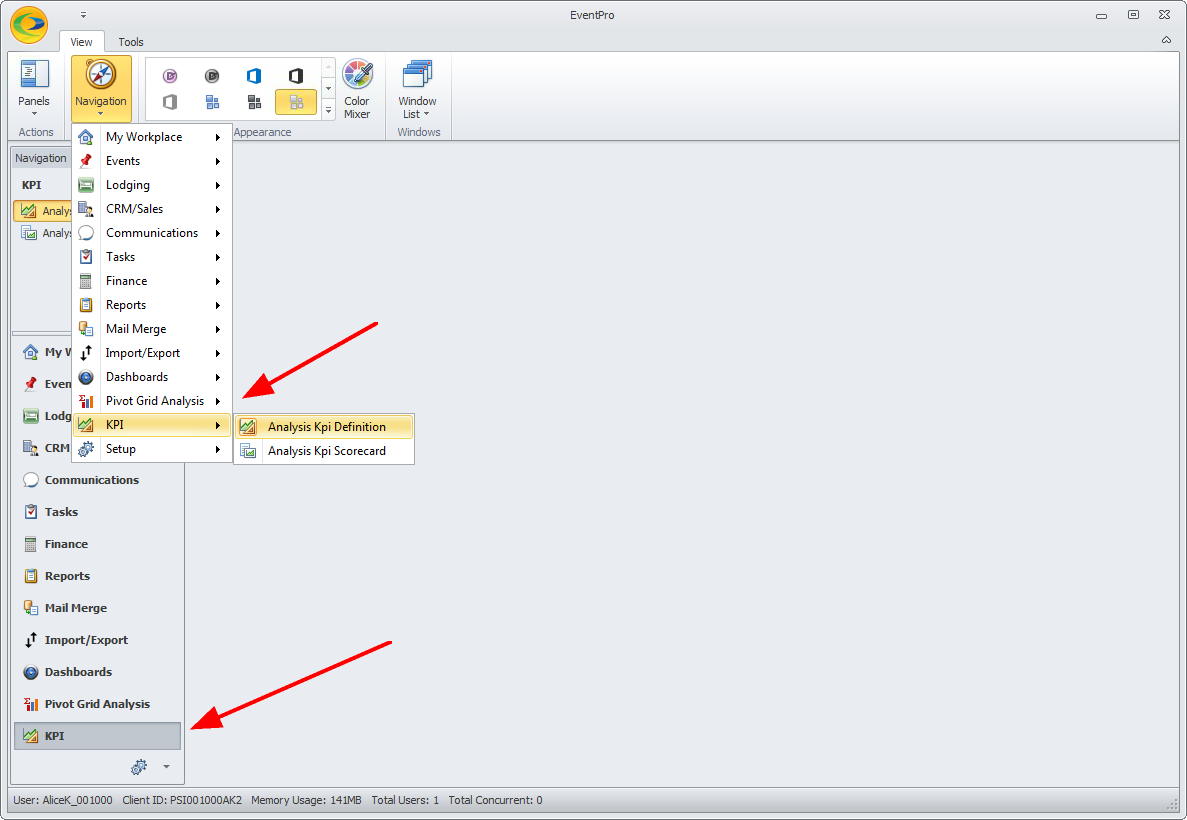This screenshot has width=1187, height=820.
Task: Switch to the View ribbon tab
Action: point(82,42)
